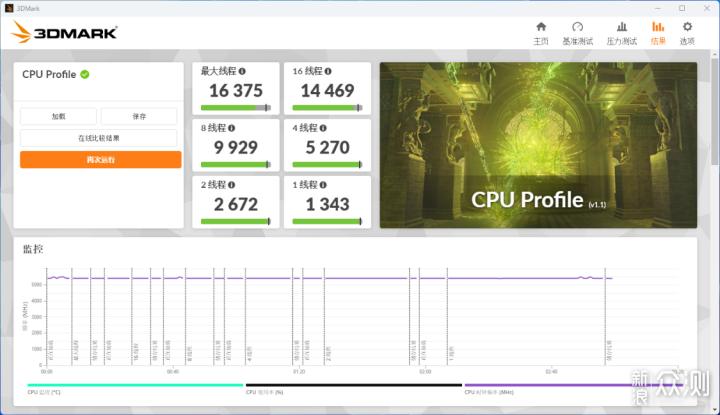This screenshot has width=720, height=415.
Task: Click the 加载 load button
Action: pos(59,116)
